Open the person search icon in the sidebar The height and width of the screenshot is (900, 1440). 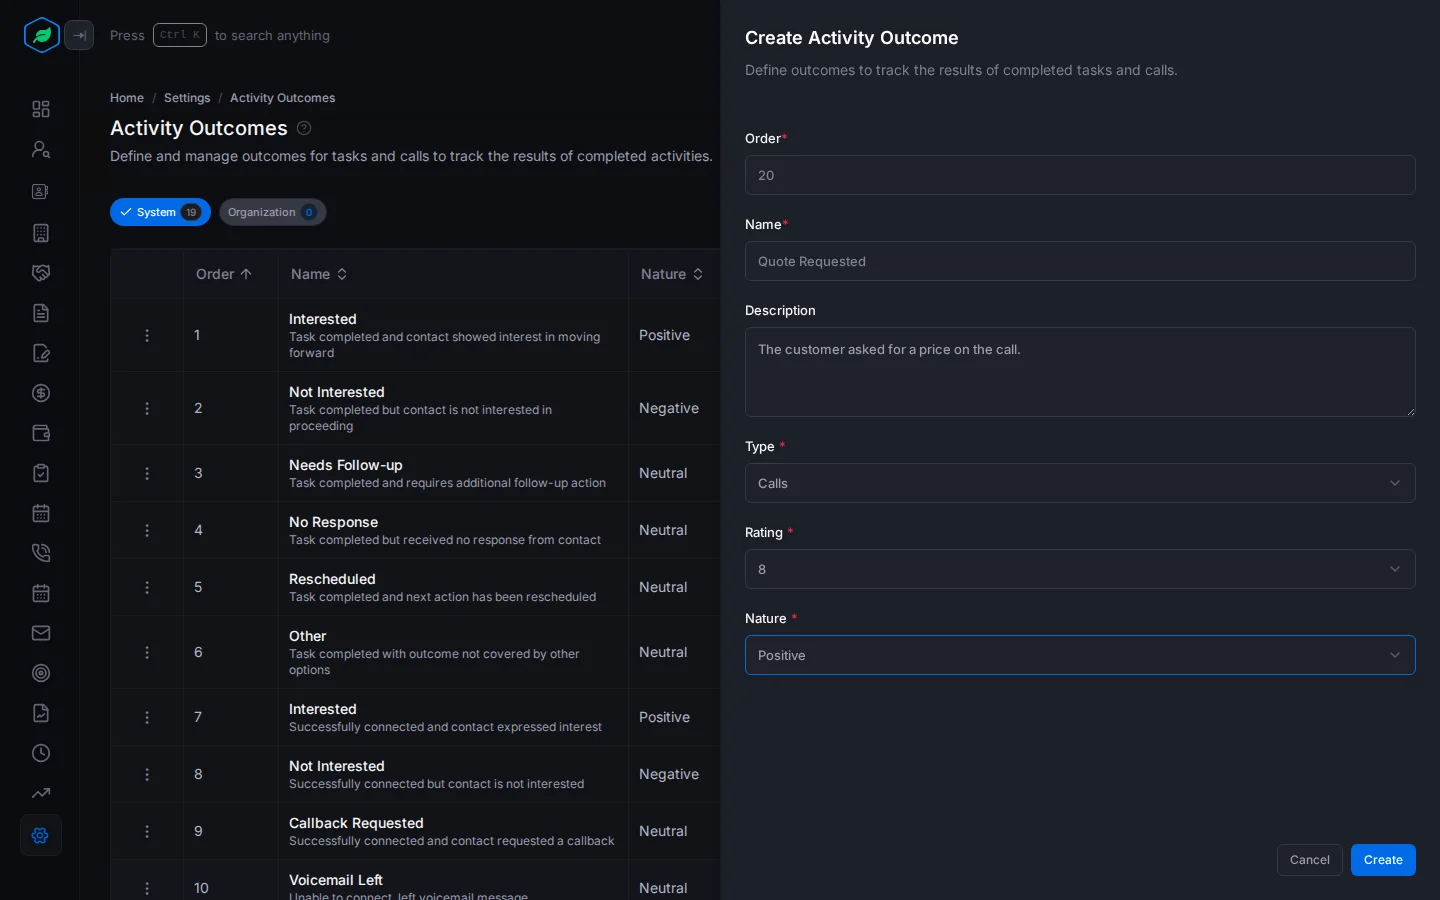pos(41,149)
